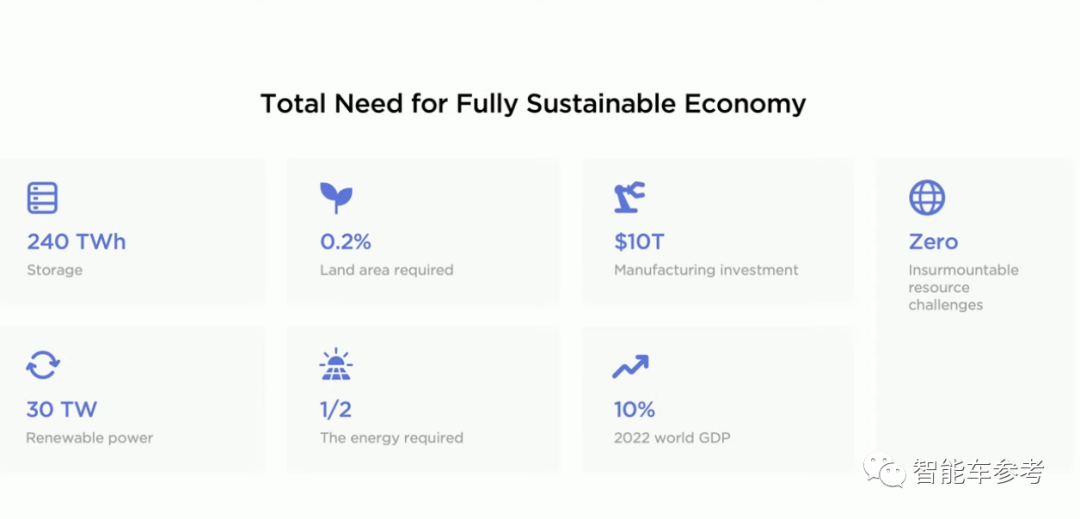The width and height of the screenshot is (1080, 519).
Task: Click the 1/2 energy value
Action: [336, 410]
